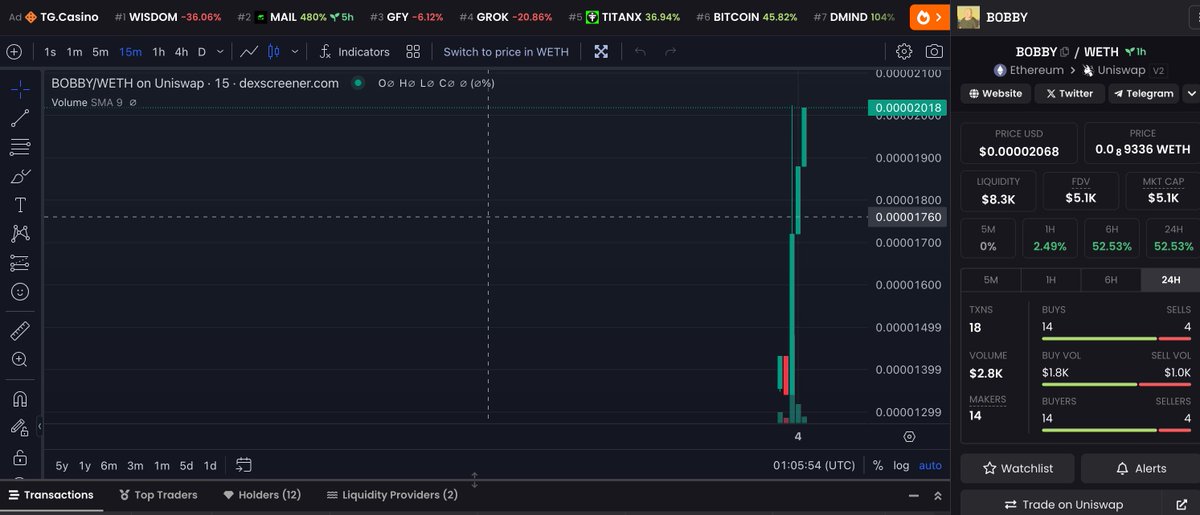This screenshot has width=1200, height=515.
Task: Click the redo arrow in chart toolbar
Action: 670,52
